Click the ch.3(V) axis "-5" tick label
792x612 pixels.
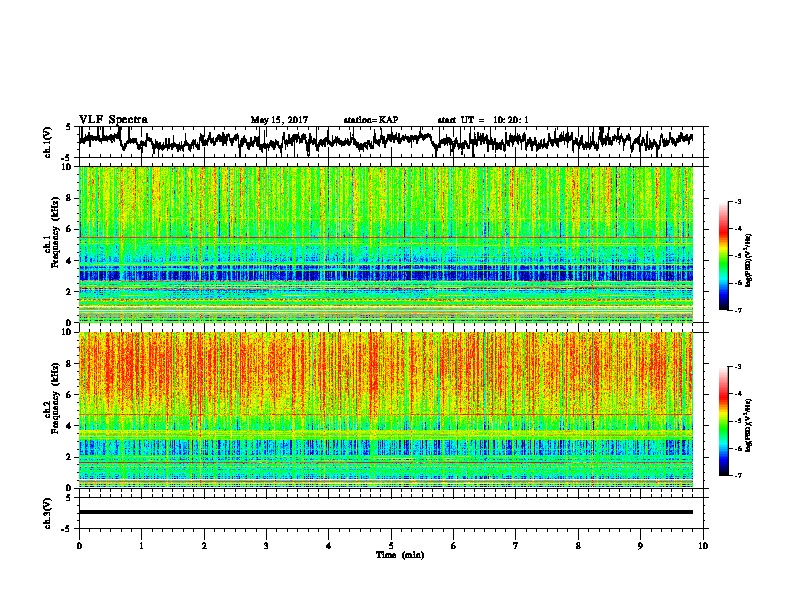(67, 529)
